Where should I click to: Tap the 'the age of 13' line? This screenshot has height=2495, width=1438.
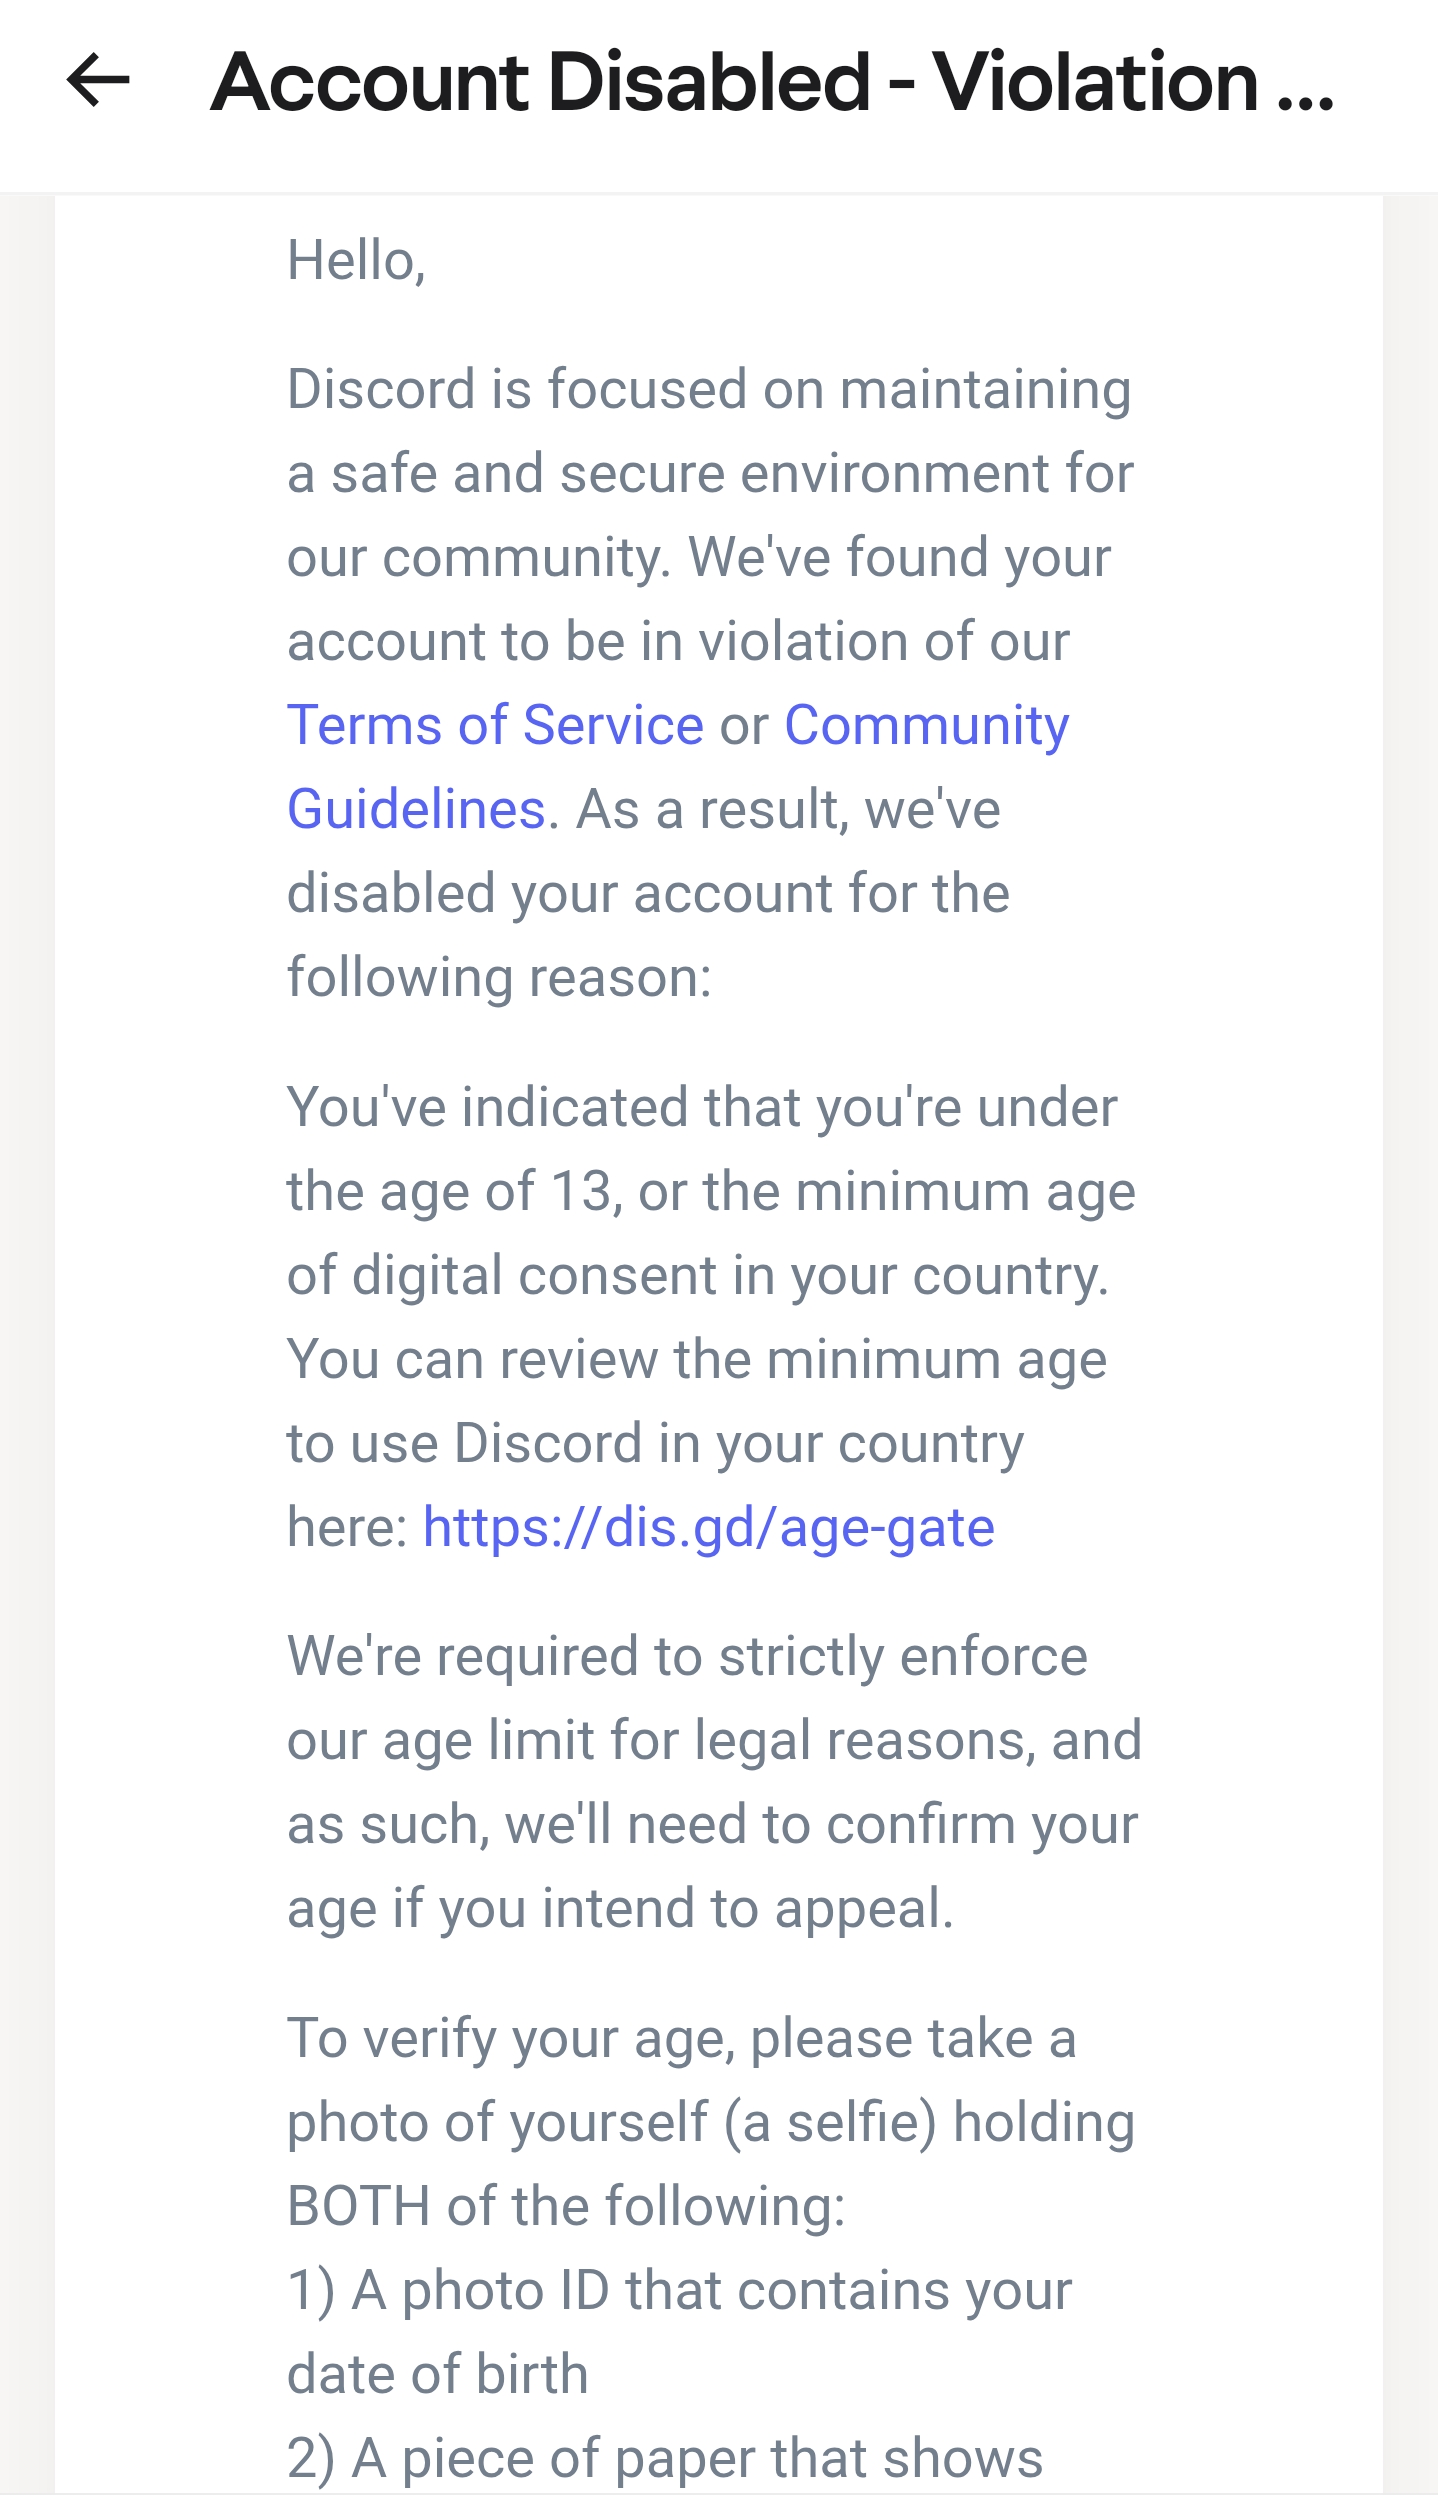point(711,1192)
